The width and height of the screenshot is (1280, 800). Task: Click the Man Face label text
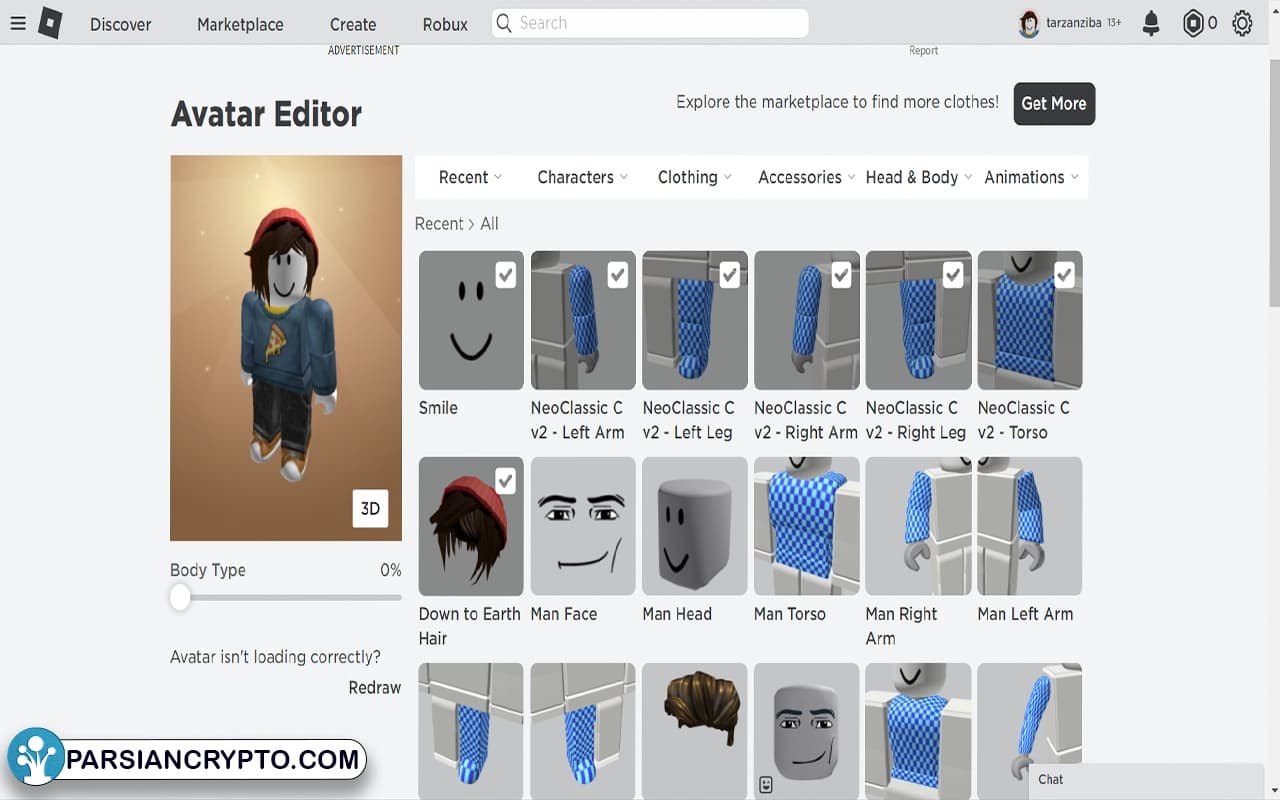564,614
